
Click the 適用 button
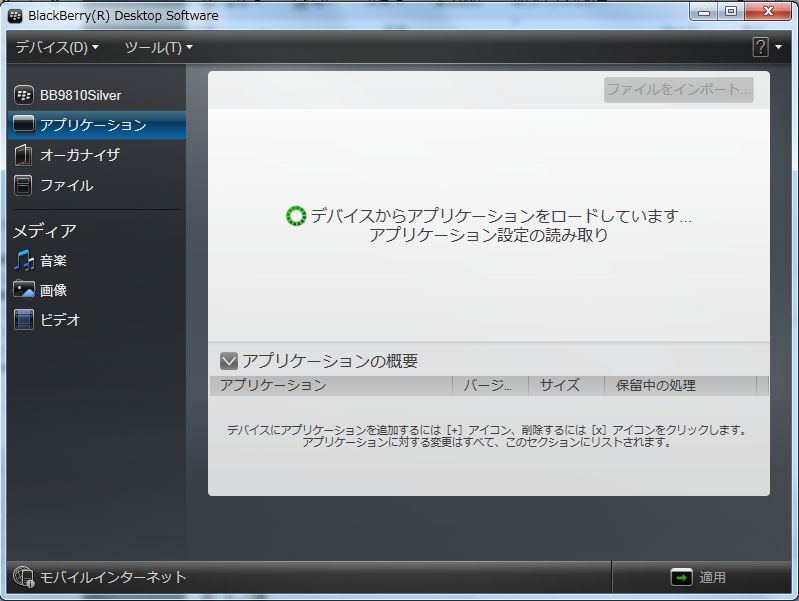(702, 577)
